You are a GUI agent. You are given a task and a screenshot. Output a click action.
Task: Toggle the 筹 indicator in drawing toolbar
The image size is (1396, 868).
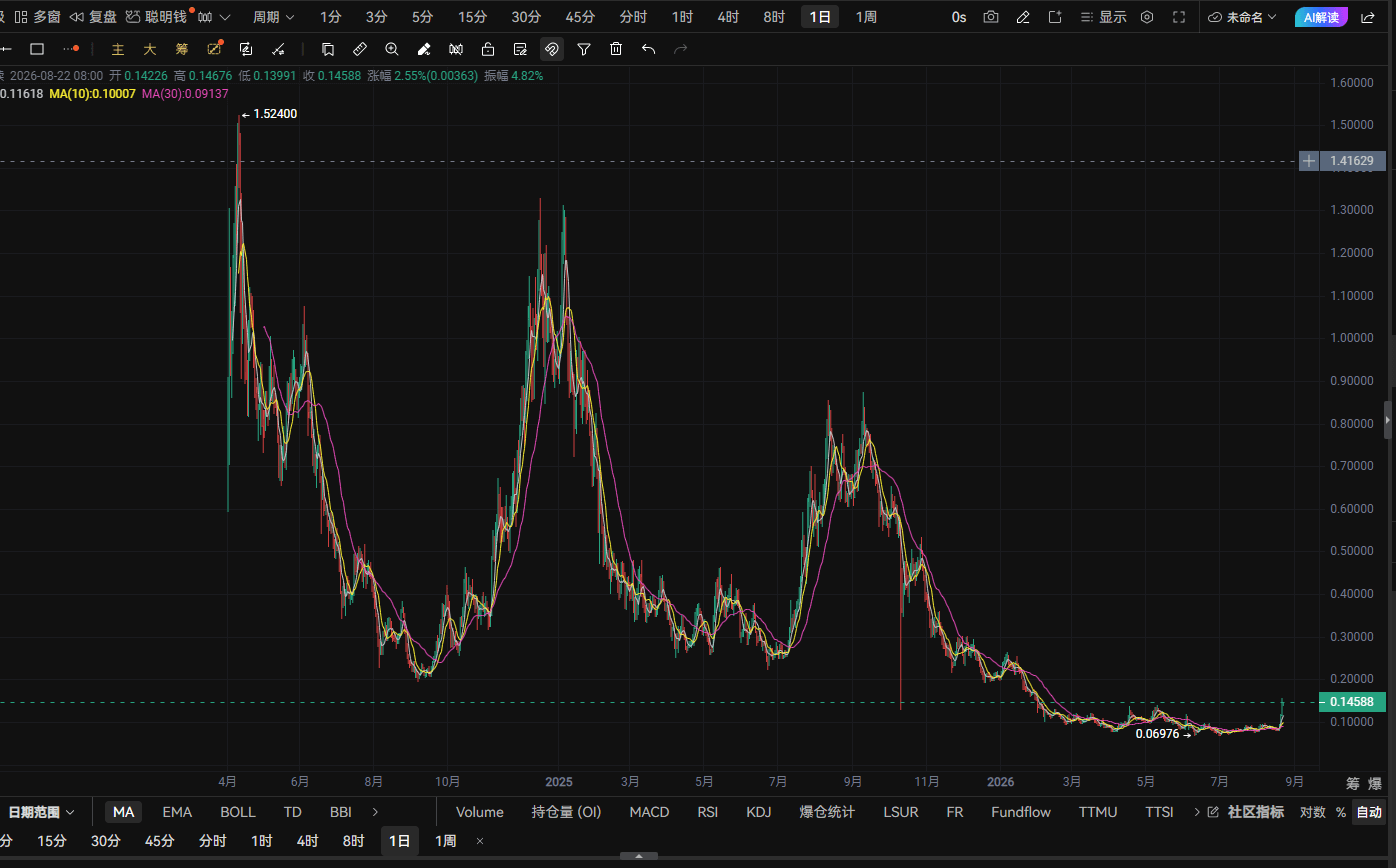(x=182, y=49)
